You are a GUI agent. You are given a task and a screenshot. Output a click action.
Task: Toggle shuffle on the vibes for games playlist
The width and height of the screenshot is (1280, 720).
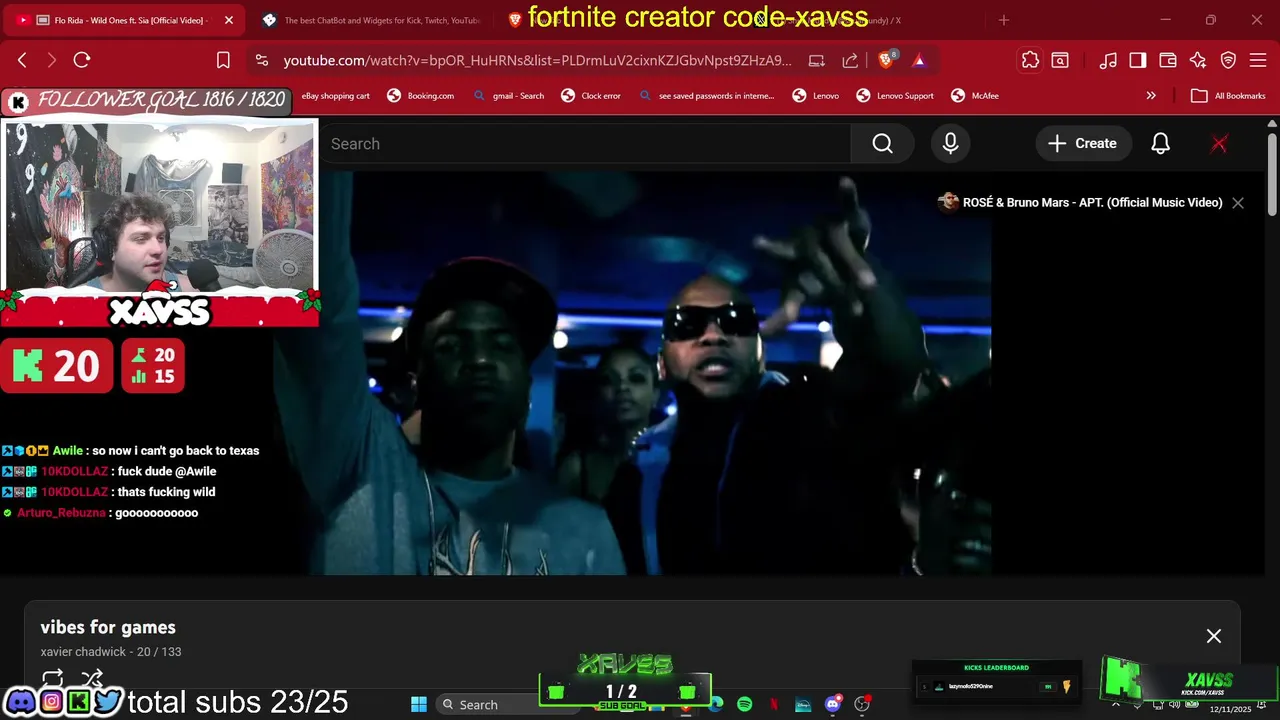pyautogui.click(x=93, y=679)
